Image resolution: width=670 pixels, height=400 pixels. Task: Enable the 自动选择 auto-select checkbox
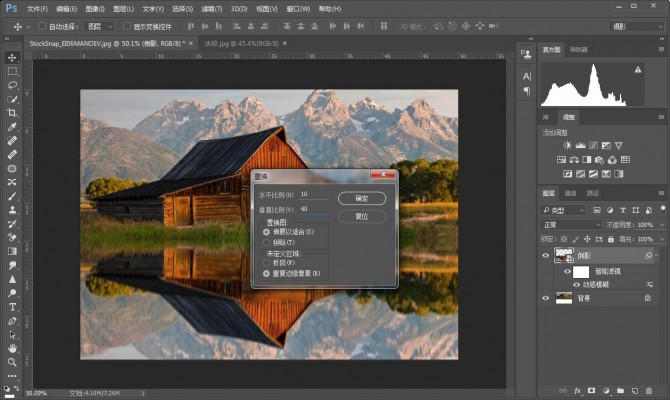click(45, 26)
